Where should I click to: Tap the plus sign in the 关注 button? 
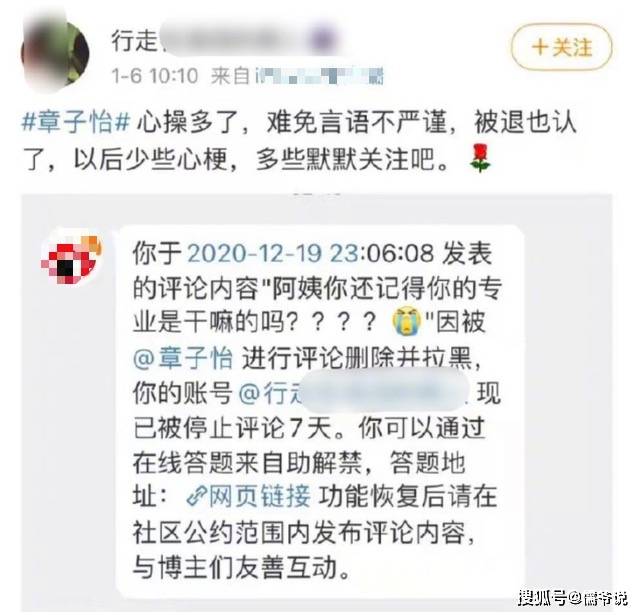click(540, 47)
